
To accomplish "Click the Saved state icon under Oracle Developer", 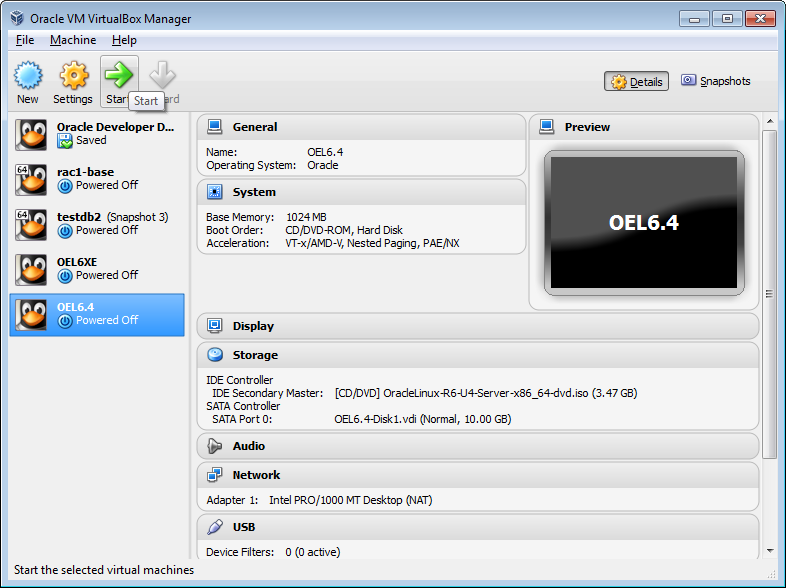I will click(65, 141).
